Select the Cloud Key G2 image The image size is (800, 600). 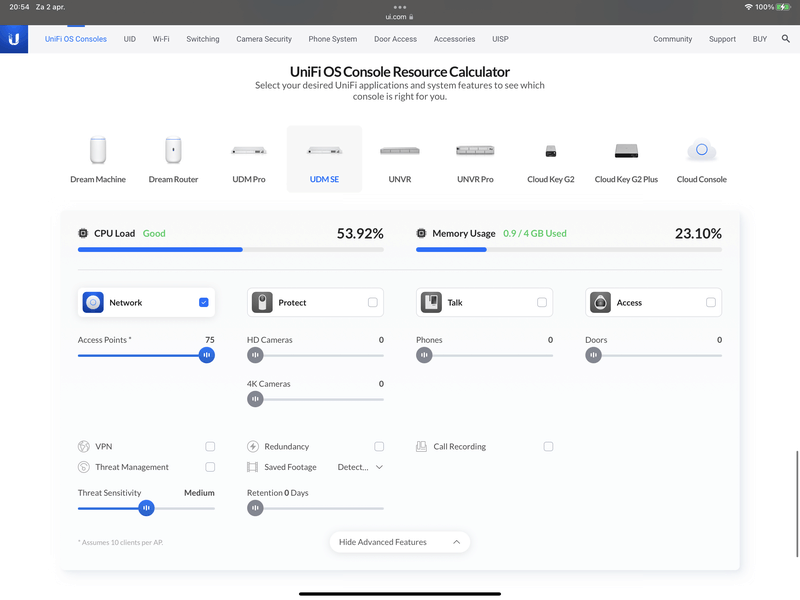551,151
